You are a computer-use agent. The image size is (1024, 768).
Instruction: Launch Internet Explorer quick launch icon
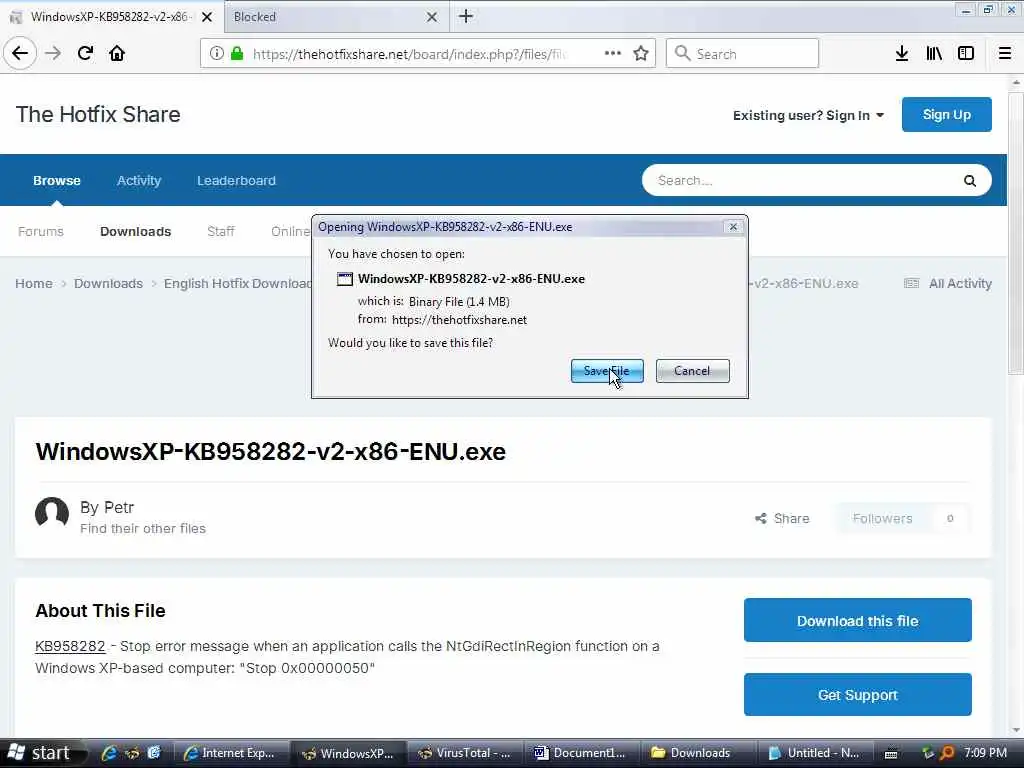pos(109,753)
